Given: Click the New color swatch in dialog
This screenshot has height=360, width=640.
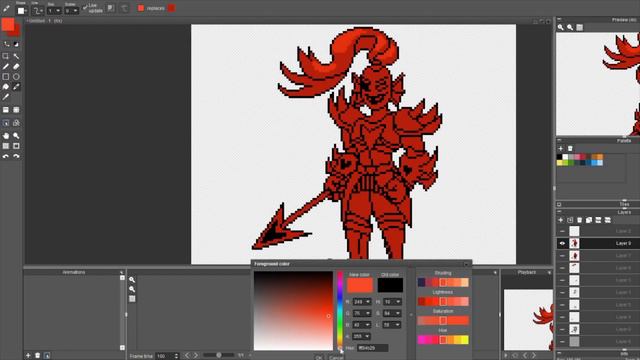Looking at the screenshot, I should point(360,285).
